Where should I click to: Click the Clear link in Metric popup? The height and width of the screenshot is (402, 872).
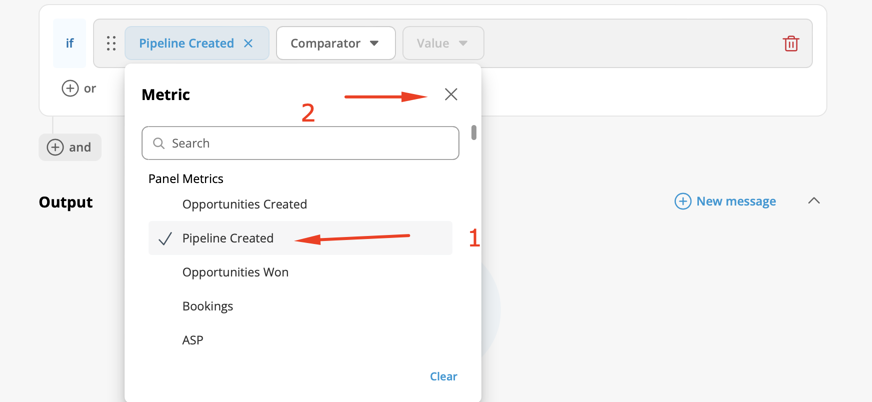click(444, 376)
